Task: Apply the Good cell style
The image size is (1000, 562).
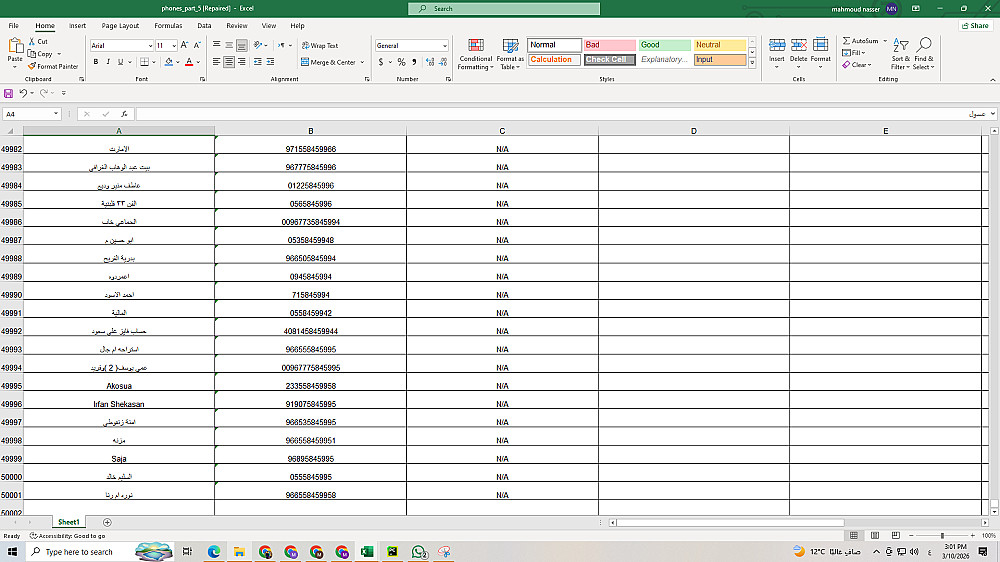Action: 665,45
